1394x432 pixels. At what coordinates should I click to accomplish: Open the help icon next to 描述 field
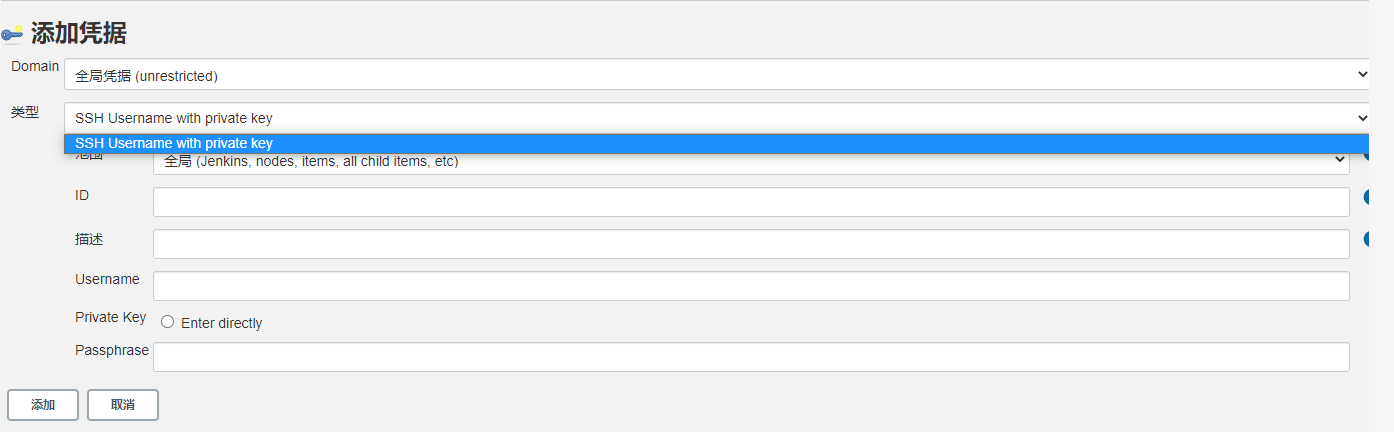[x=1366, y=239]
